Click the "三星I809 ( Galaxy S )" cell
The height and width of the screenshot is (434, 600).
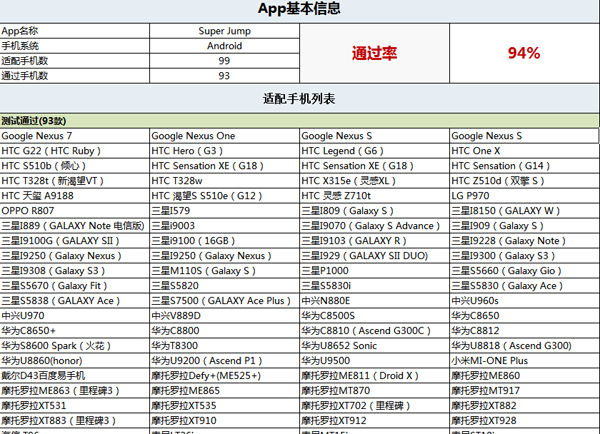[374, 210]
